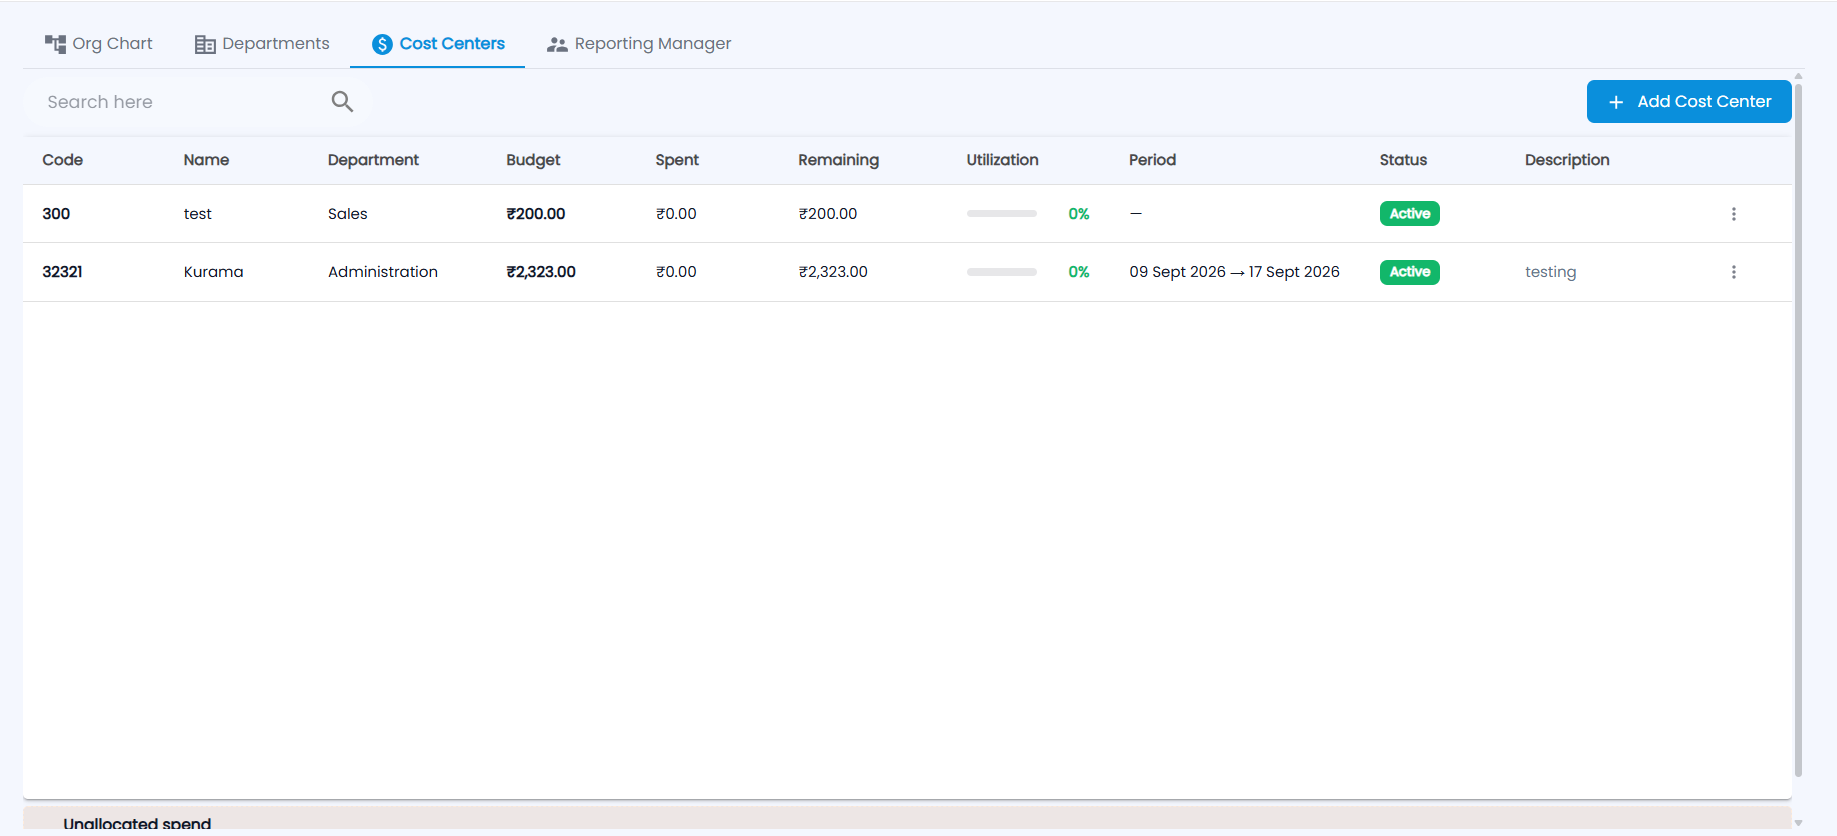
Task: Click the Department column header
Action: coord(373,160)
